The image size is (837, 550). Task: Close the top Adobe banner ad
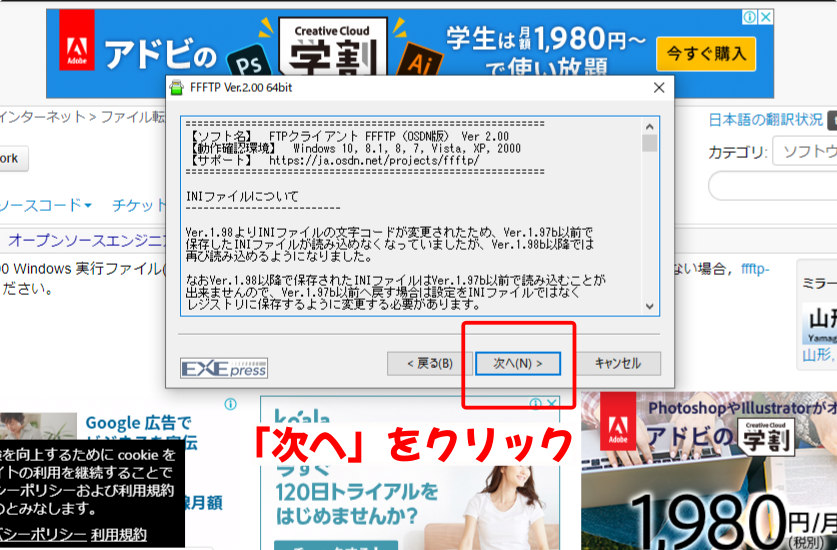point(766,17)
